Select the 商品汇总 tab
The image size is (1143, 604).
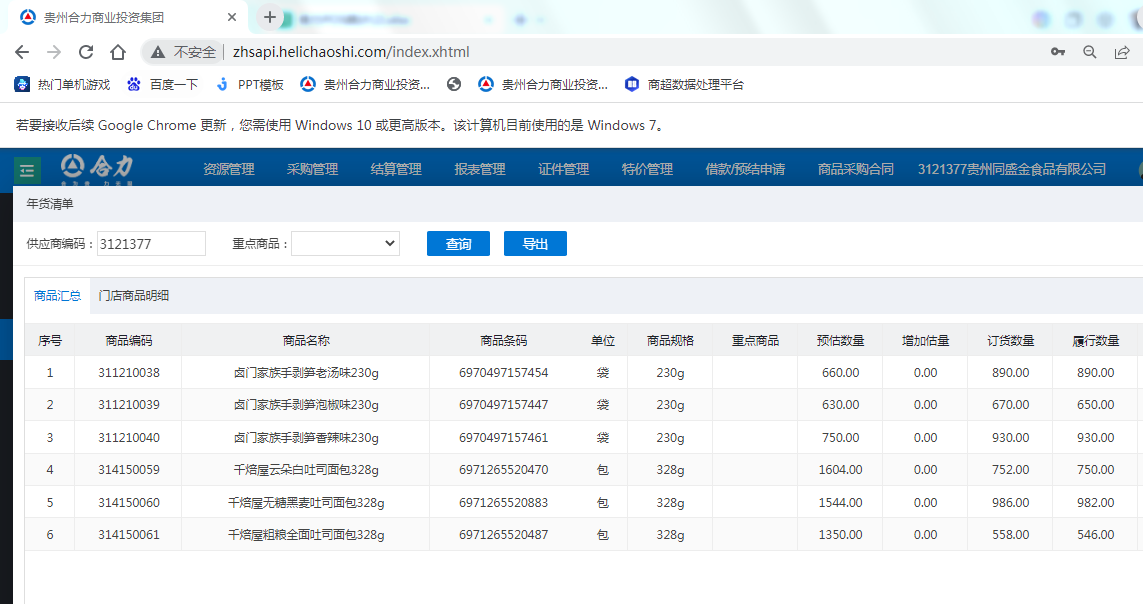tap(57, 295)
